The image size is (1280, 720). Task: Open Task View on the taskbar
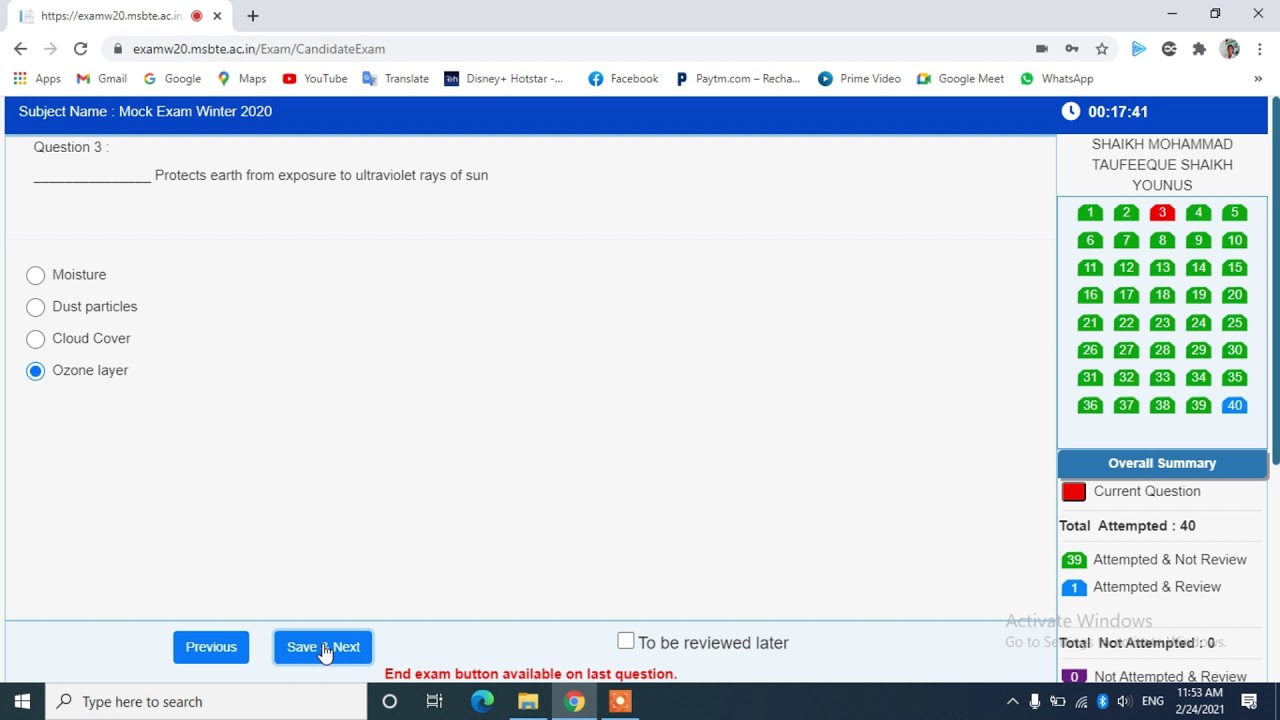coord(434,701)
